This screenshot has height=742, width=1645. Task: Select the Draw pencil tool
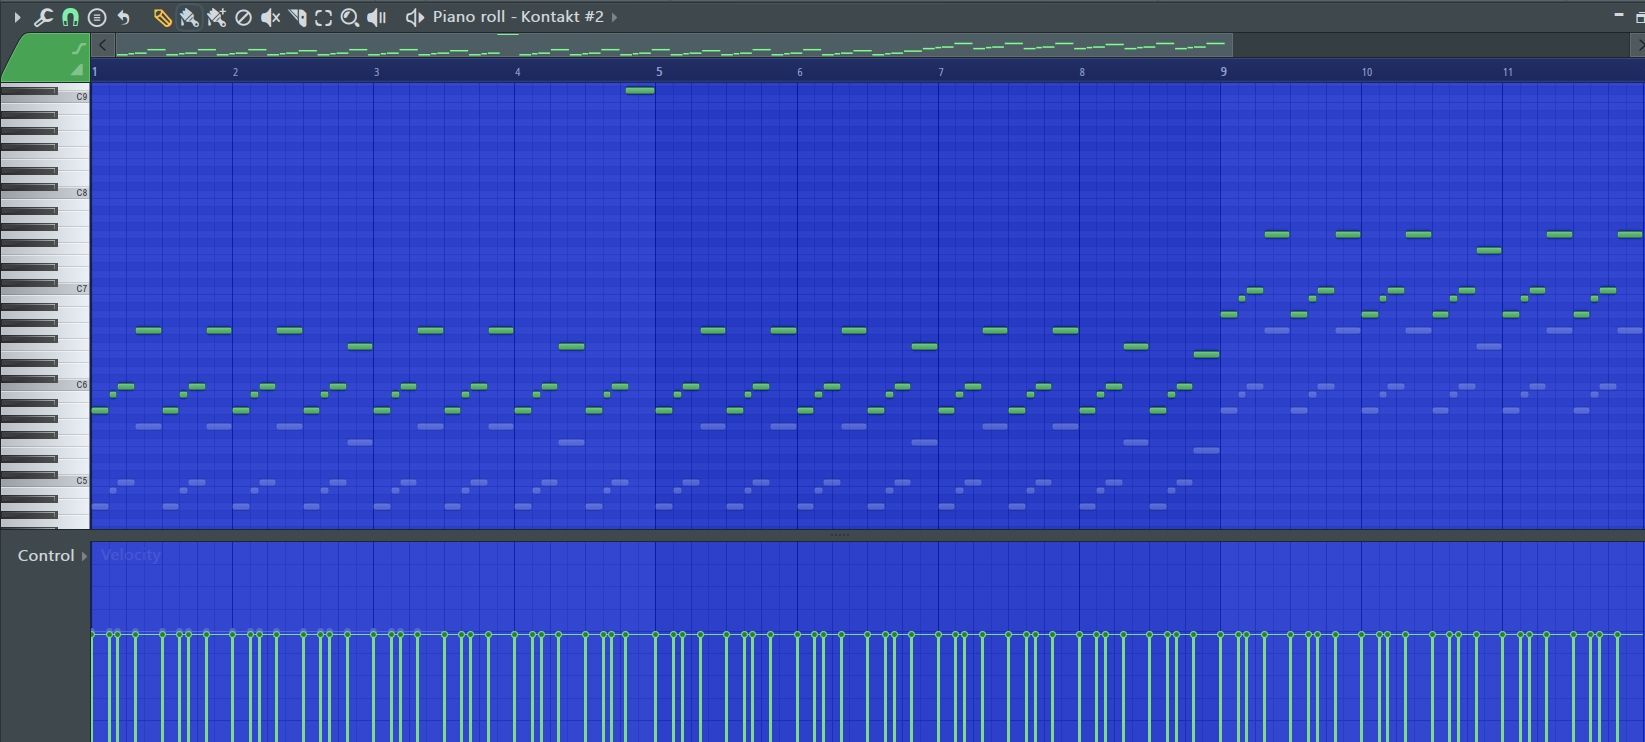click(x=162, y=17)
